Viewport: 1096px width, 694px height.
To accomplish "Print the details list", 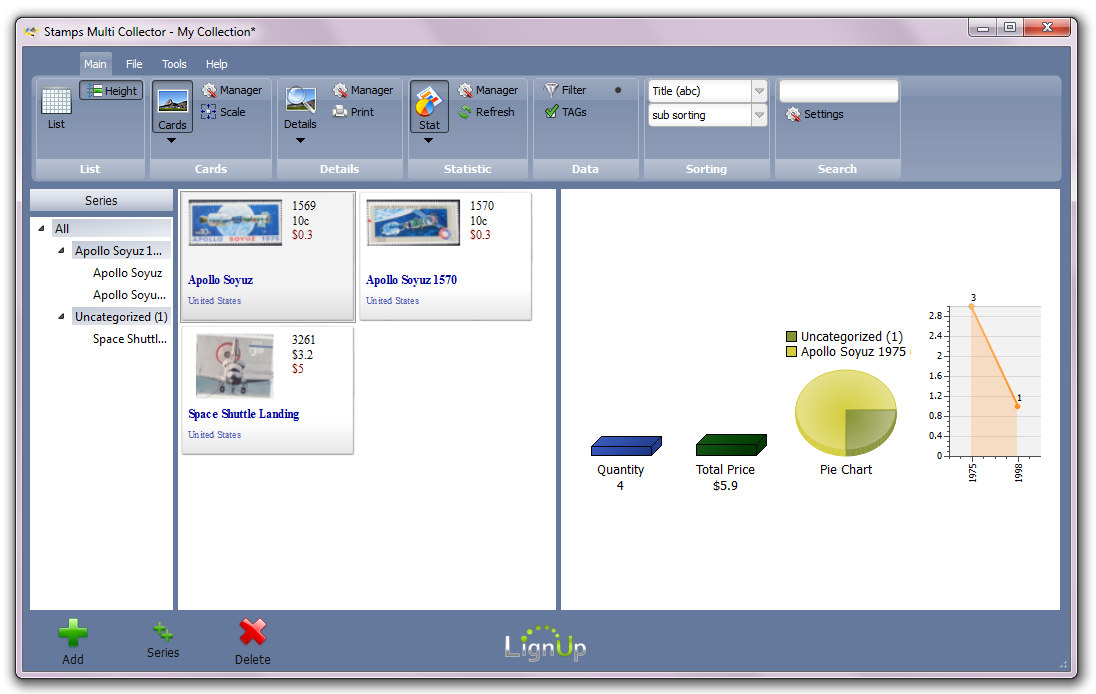I will click(x=354, y=112).
